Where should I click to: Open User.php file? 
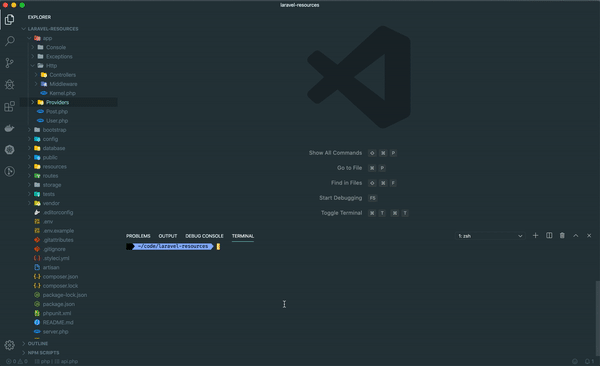[57, 121]
